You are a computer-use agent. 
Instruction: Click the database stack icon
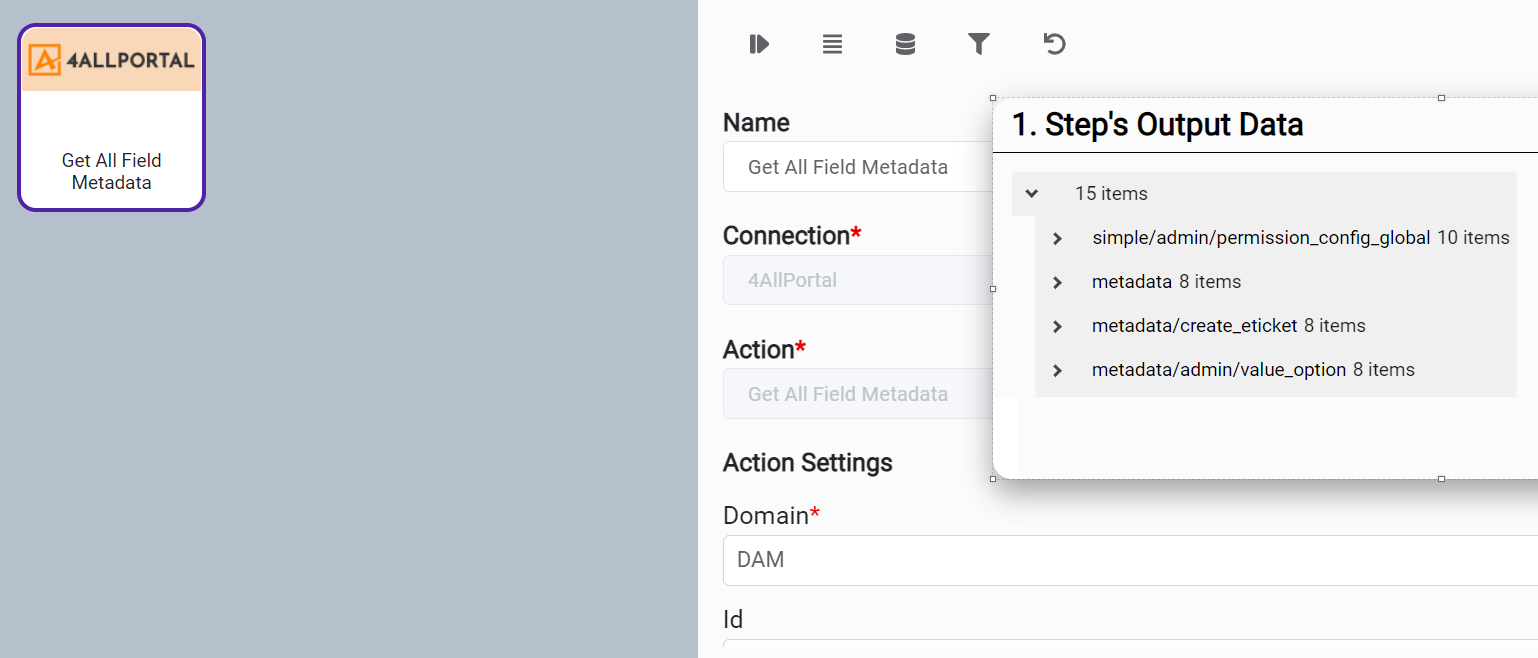pos(905,44)
